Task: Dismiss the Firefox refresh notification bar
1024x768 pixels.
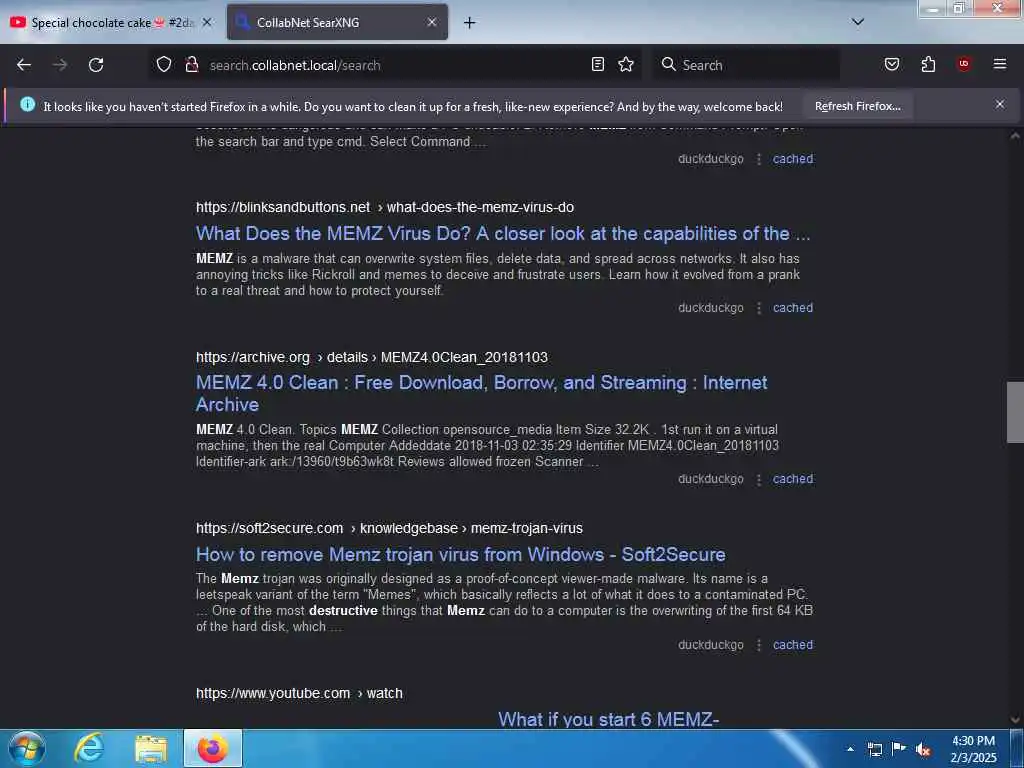Action: tap(1000, 104)
